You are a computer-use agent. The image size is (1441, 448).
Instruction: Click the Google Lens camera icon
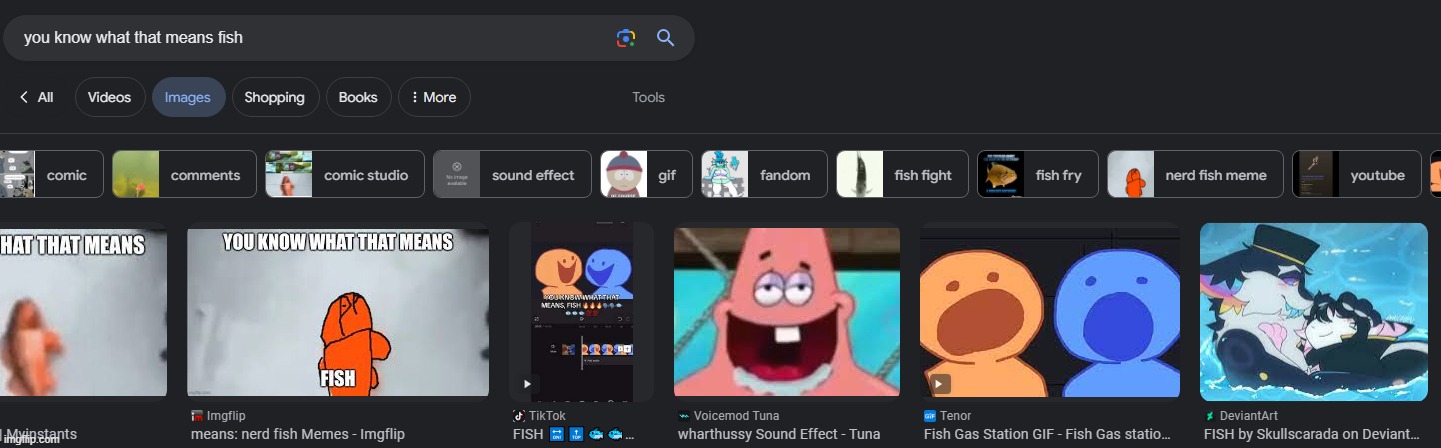point(626,38)
